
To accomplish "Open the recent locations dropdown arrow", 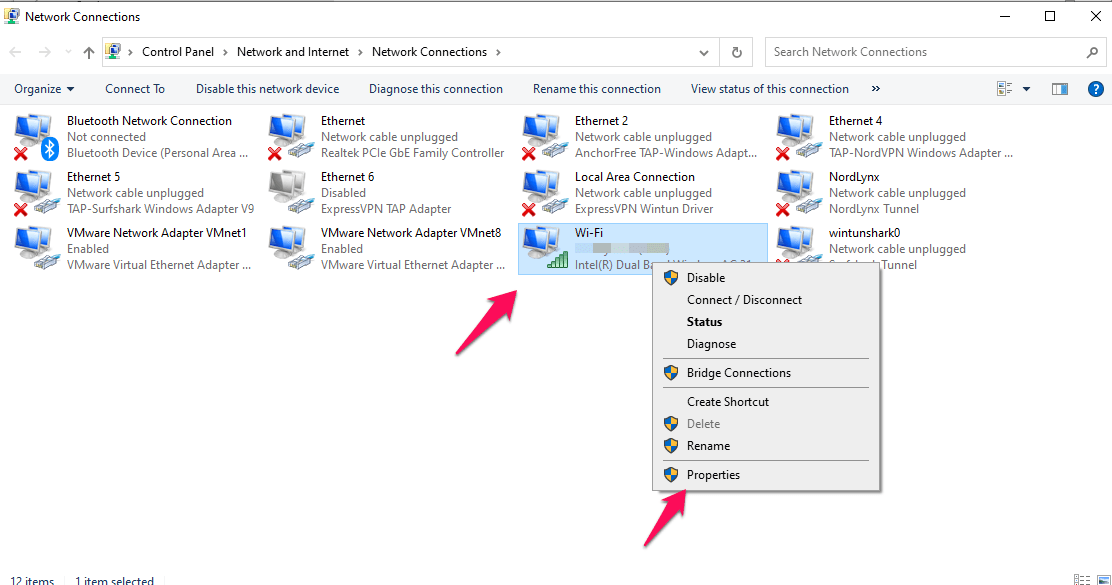I will click(68, 52).
